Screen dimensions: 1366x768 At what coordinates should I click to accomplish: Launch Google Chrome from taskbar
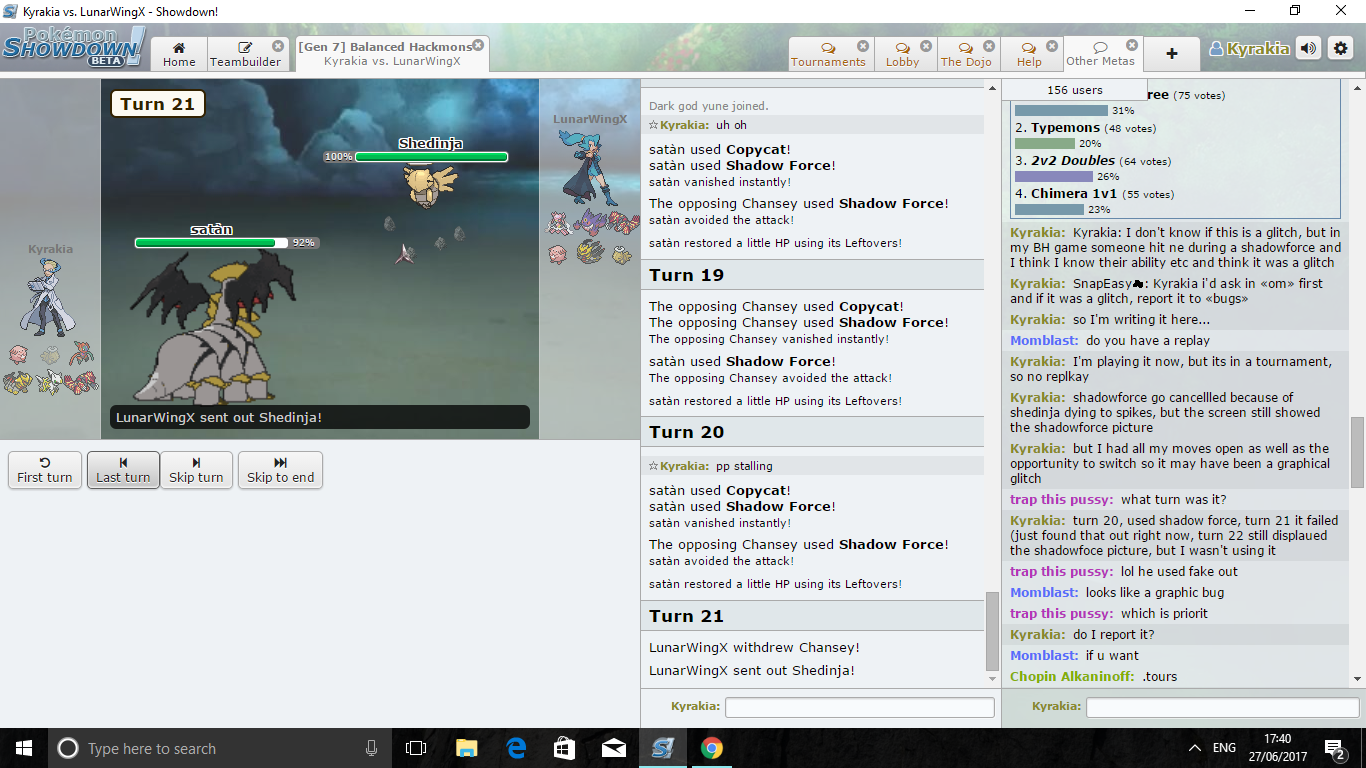pos(711,748)
